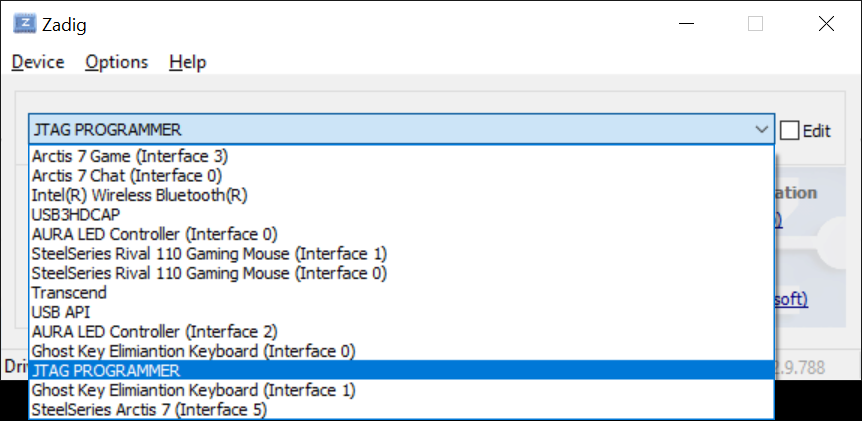Choose SteelSeries Rival 110 Mouse (Interface 1)
Image resolution: width=862 pixels, height=421 pixels.
[209, 254]
